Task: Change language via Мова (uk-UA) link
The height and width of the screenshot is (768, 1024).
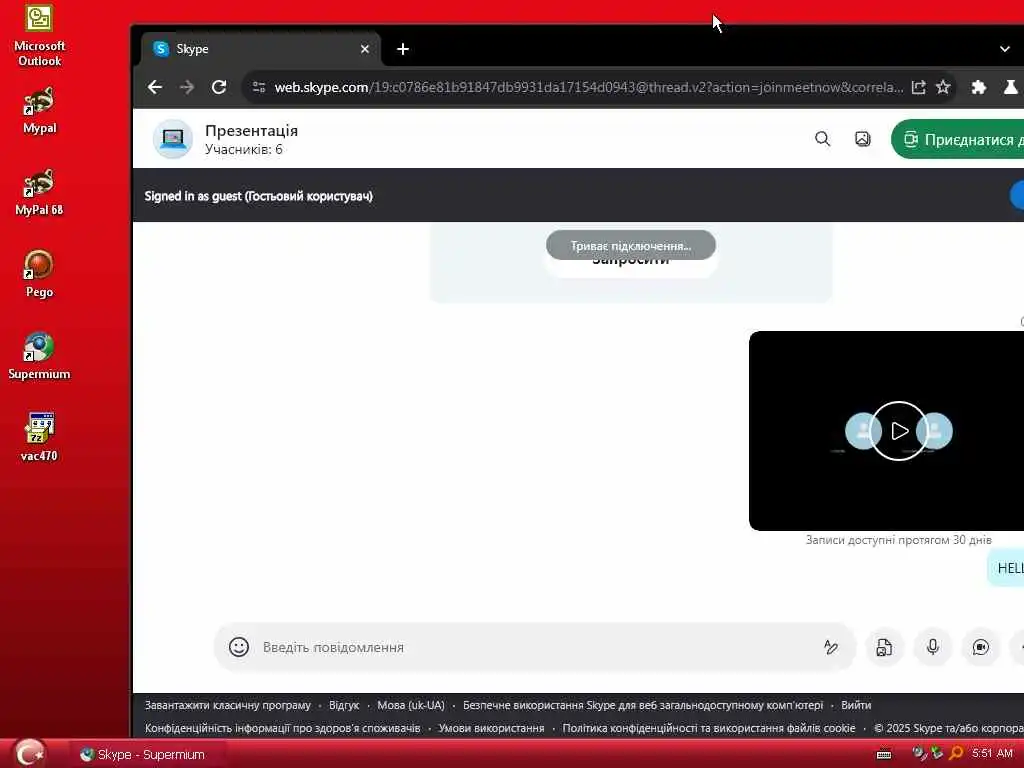Action: click(x=411, y=705)
